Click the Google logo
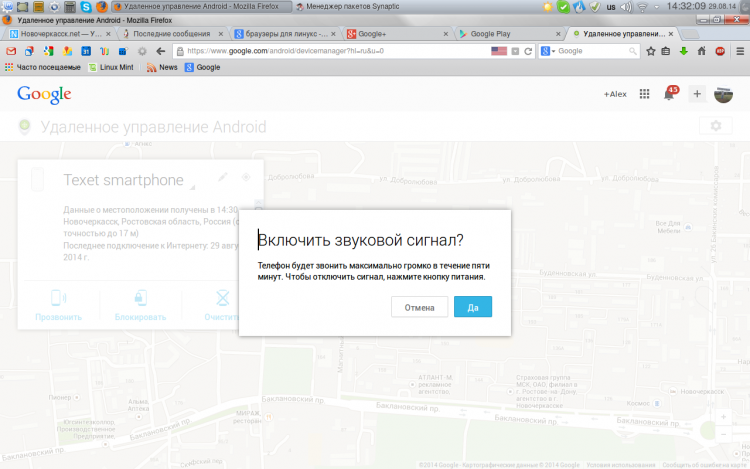This screenshot has height=469, width=750. click(44, 95)
